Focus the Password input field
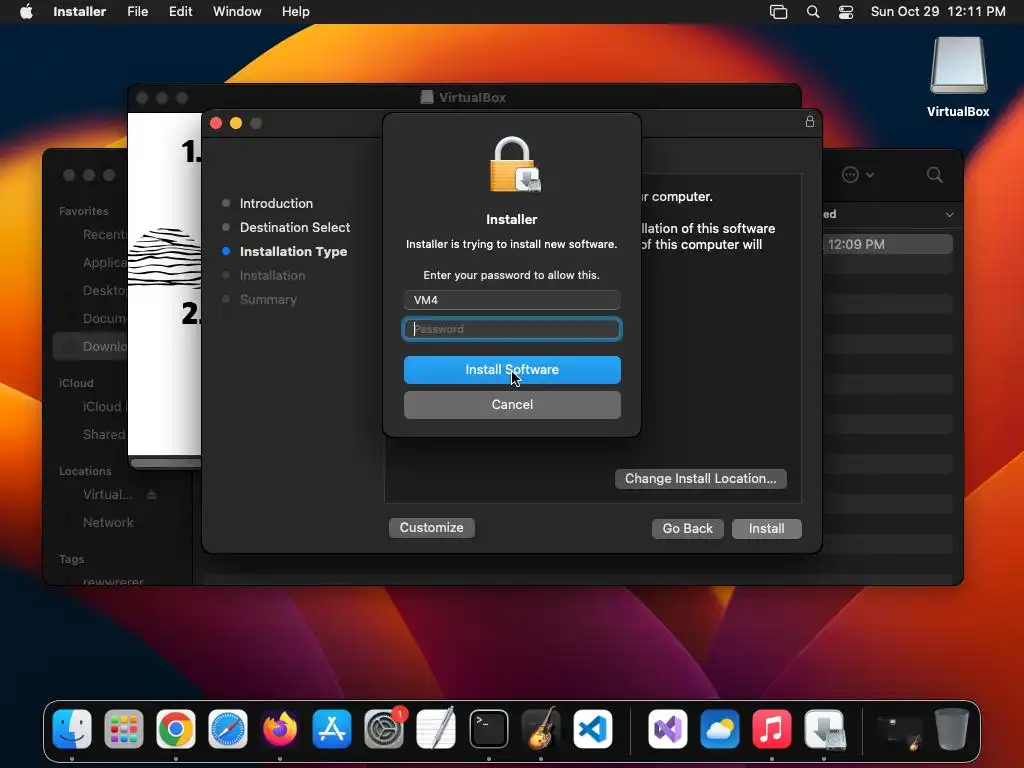 click(x=512, y=329)
